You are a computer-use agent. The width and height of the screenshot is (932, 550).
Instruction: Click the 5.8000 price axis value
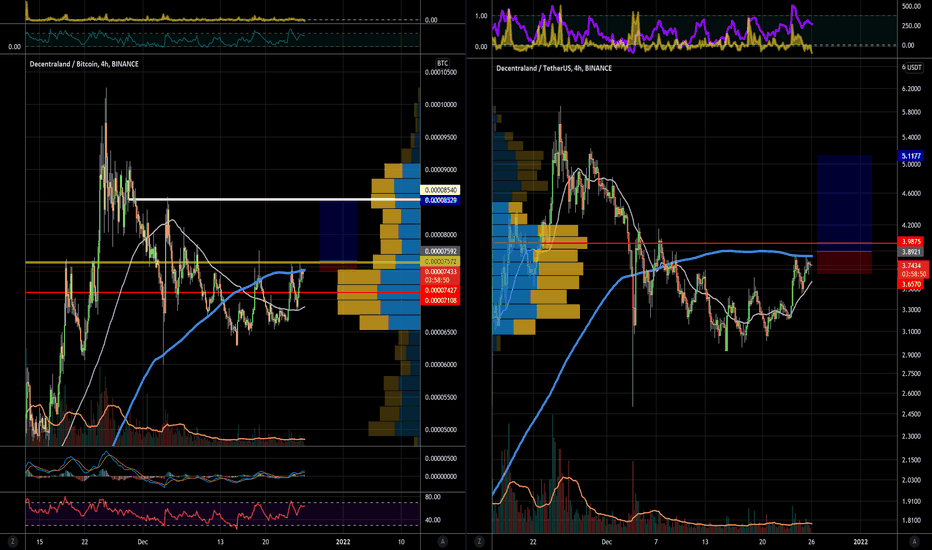click(x=911, y=112)
